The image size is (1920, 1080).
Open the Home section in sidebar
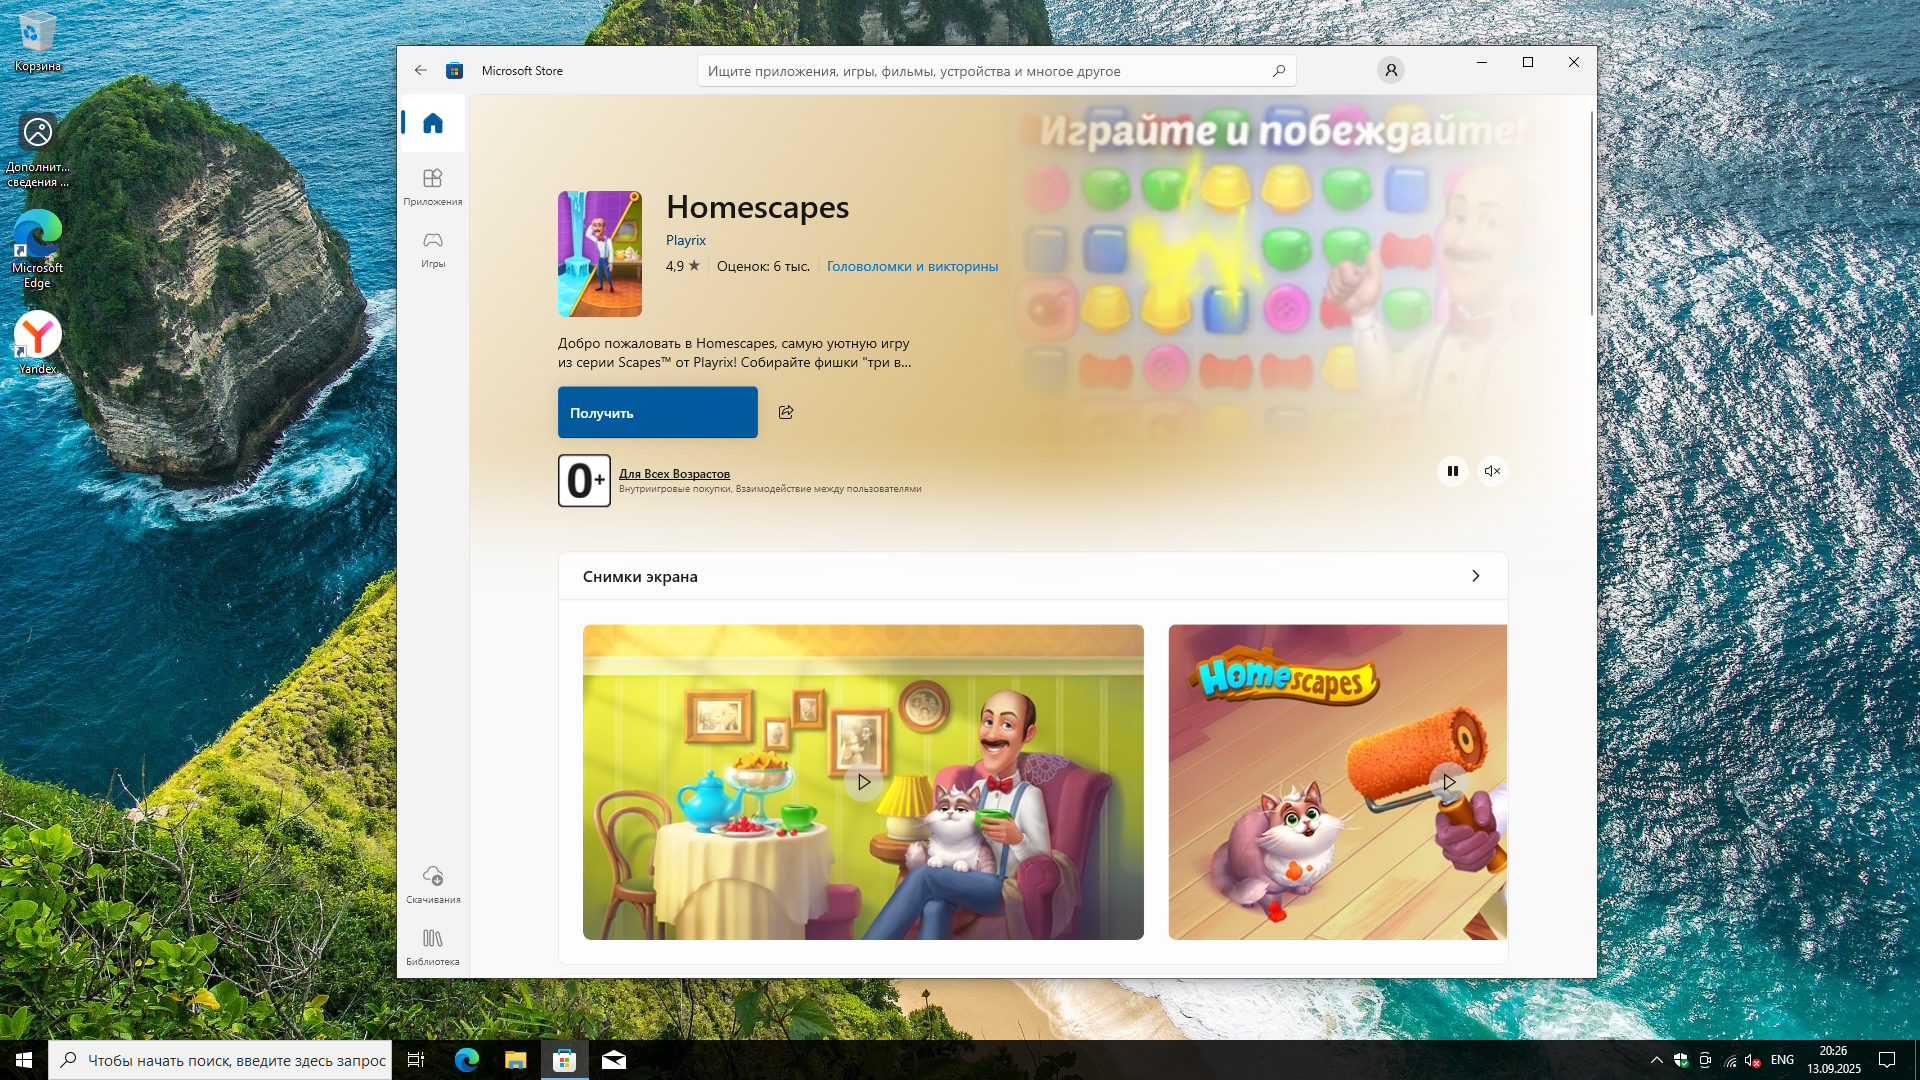click(x=432, y=123)
